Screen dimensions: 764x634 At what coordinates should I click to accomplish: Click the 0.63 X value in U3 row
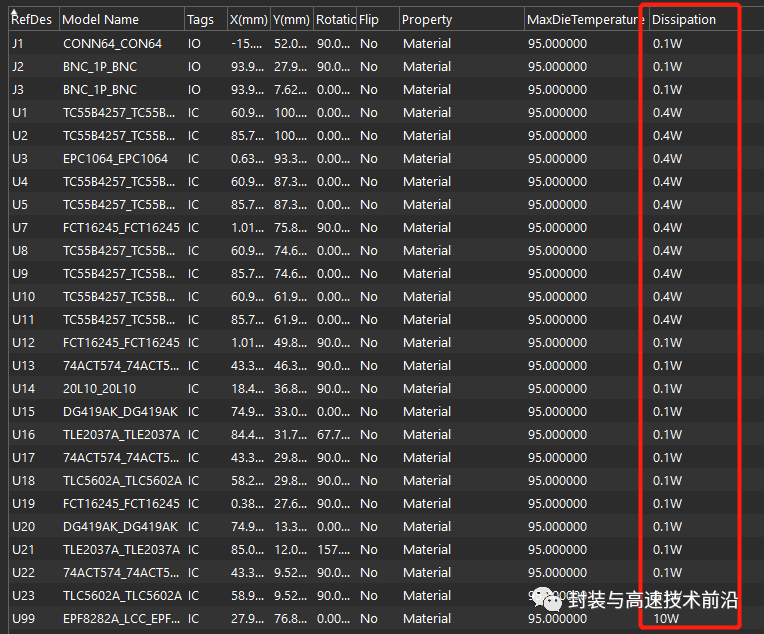click(248, 159)
